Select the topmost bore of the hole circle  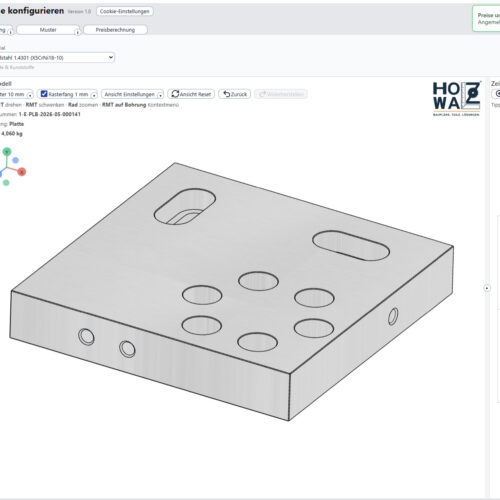point(258,281)
